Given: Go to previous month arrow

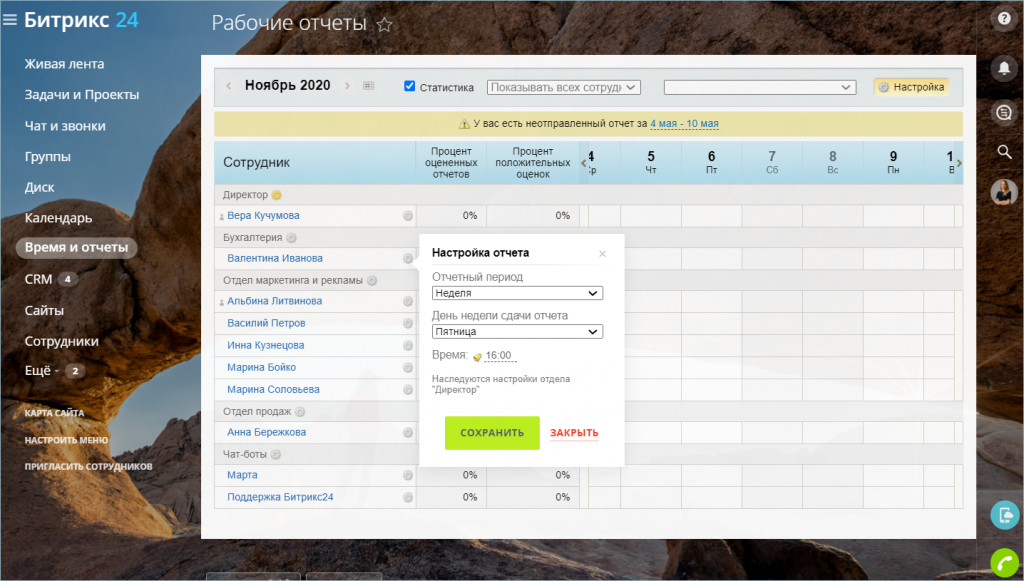Looking at the screenshot, I should [x=229, y=86].
